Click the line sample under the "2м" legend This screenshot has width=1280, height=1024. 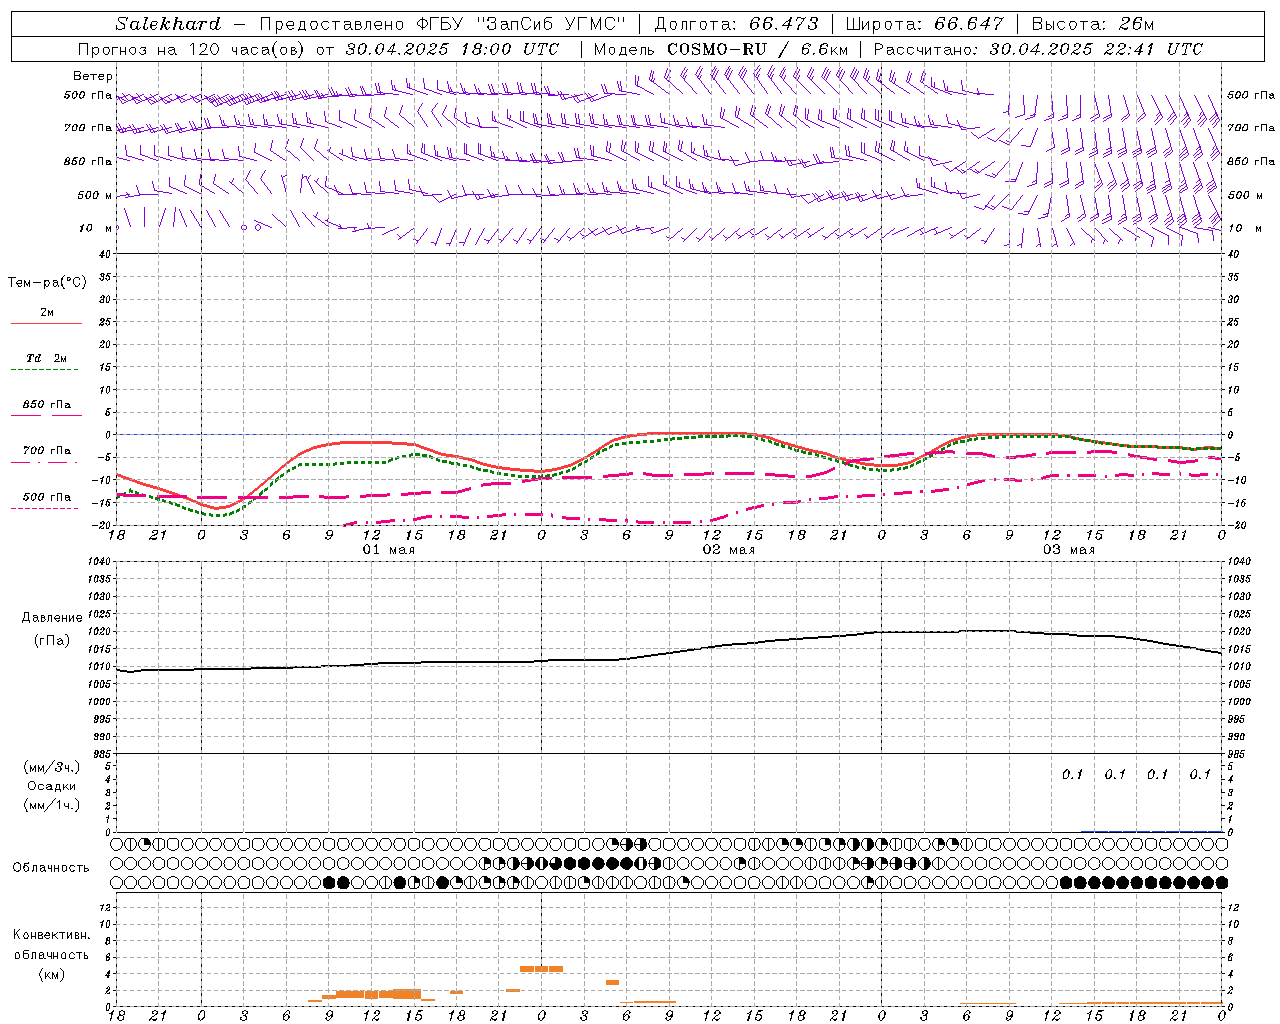[46, 324]
